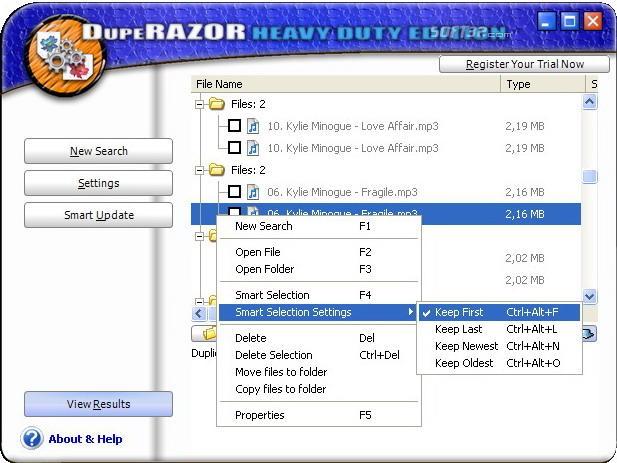This screenshot has width=617, height=463.
Task: Select Keep First option in submenu
Action: (499, 312)
